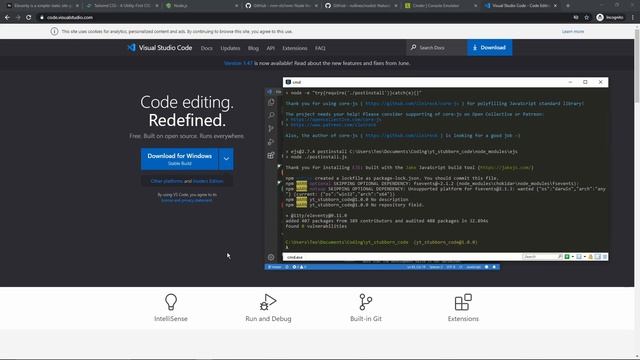Close the Visual Studio Code tab

coord(555,6)
